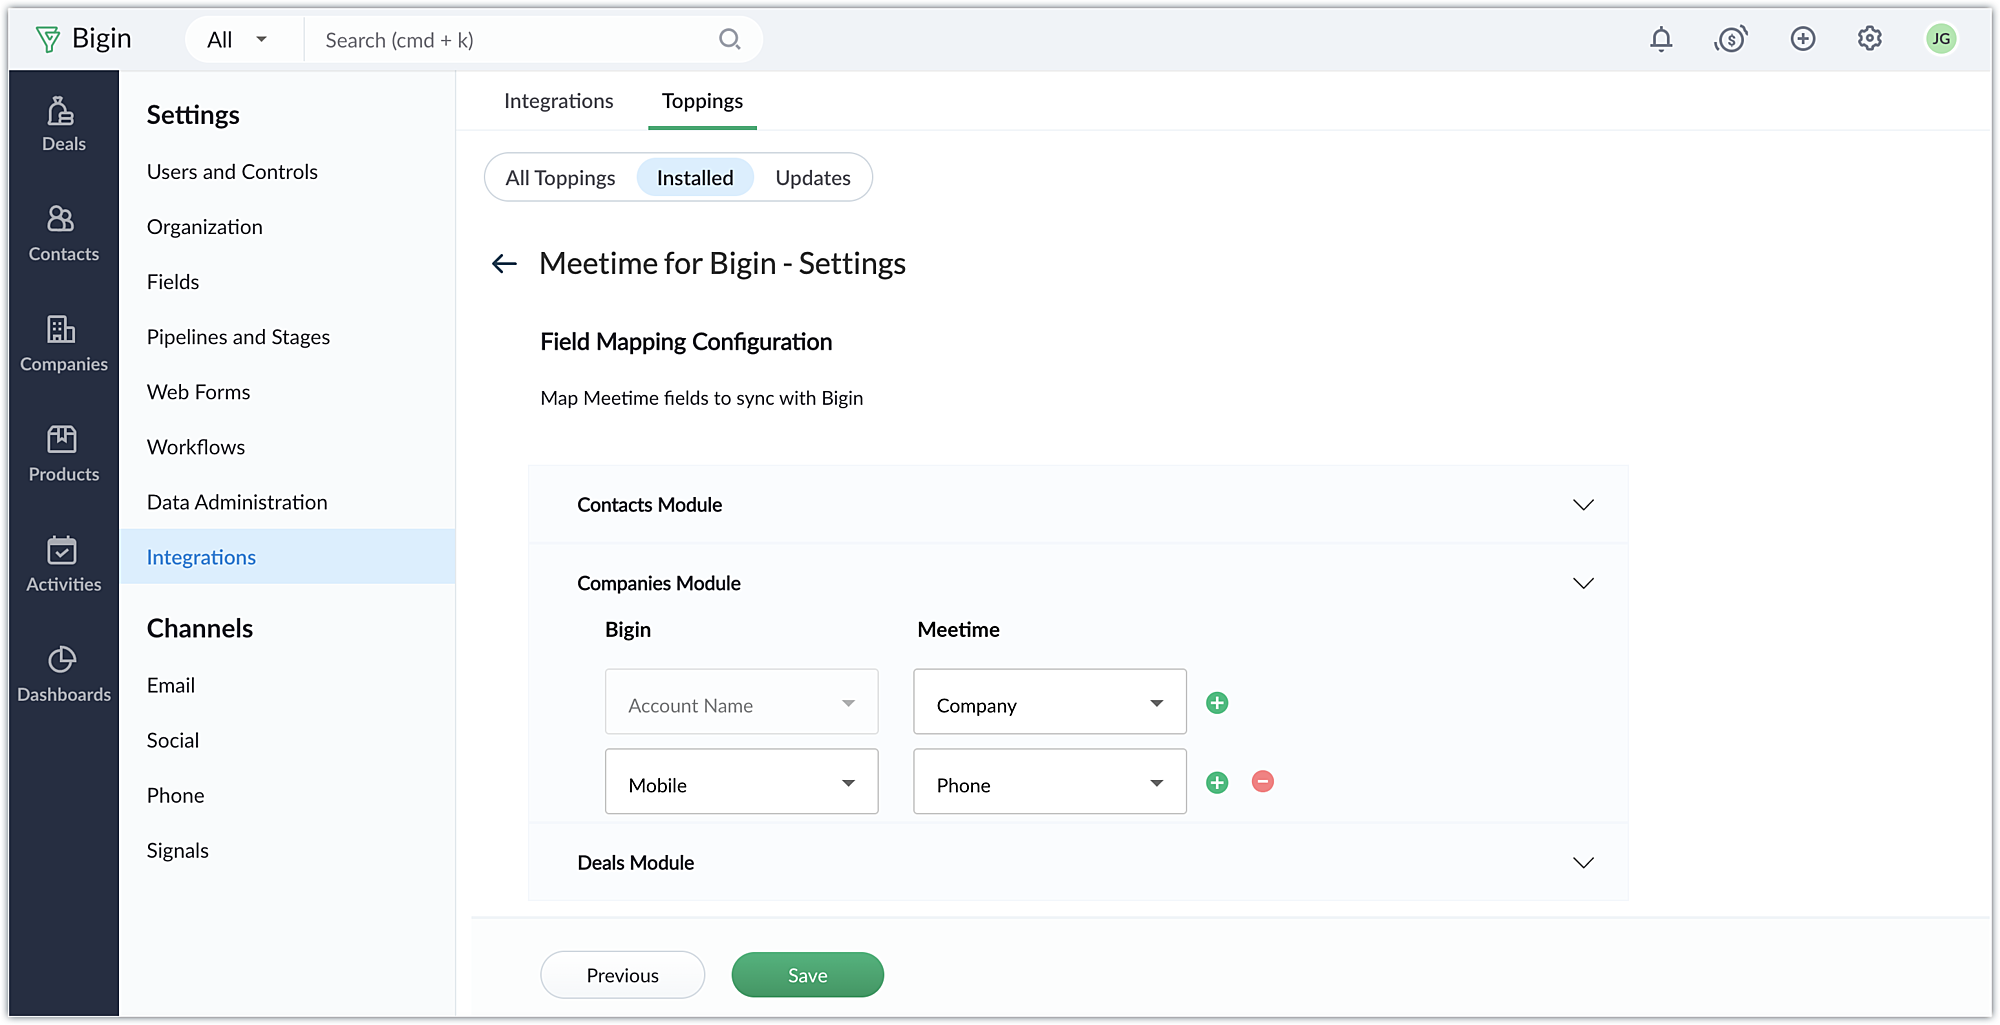Switch to the Toppings tab
Viewport: 2000px width, 1025px height.
tap(702, 101)
